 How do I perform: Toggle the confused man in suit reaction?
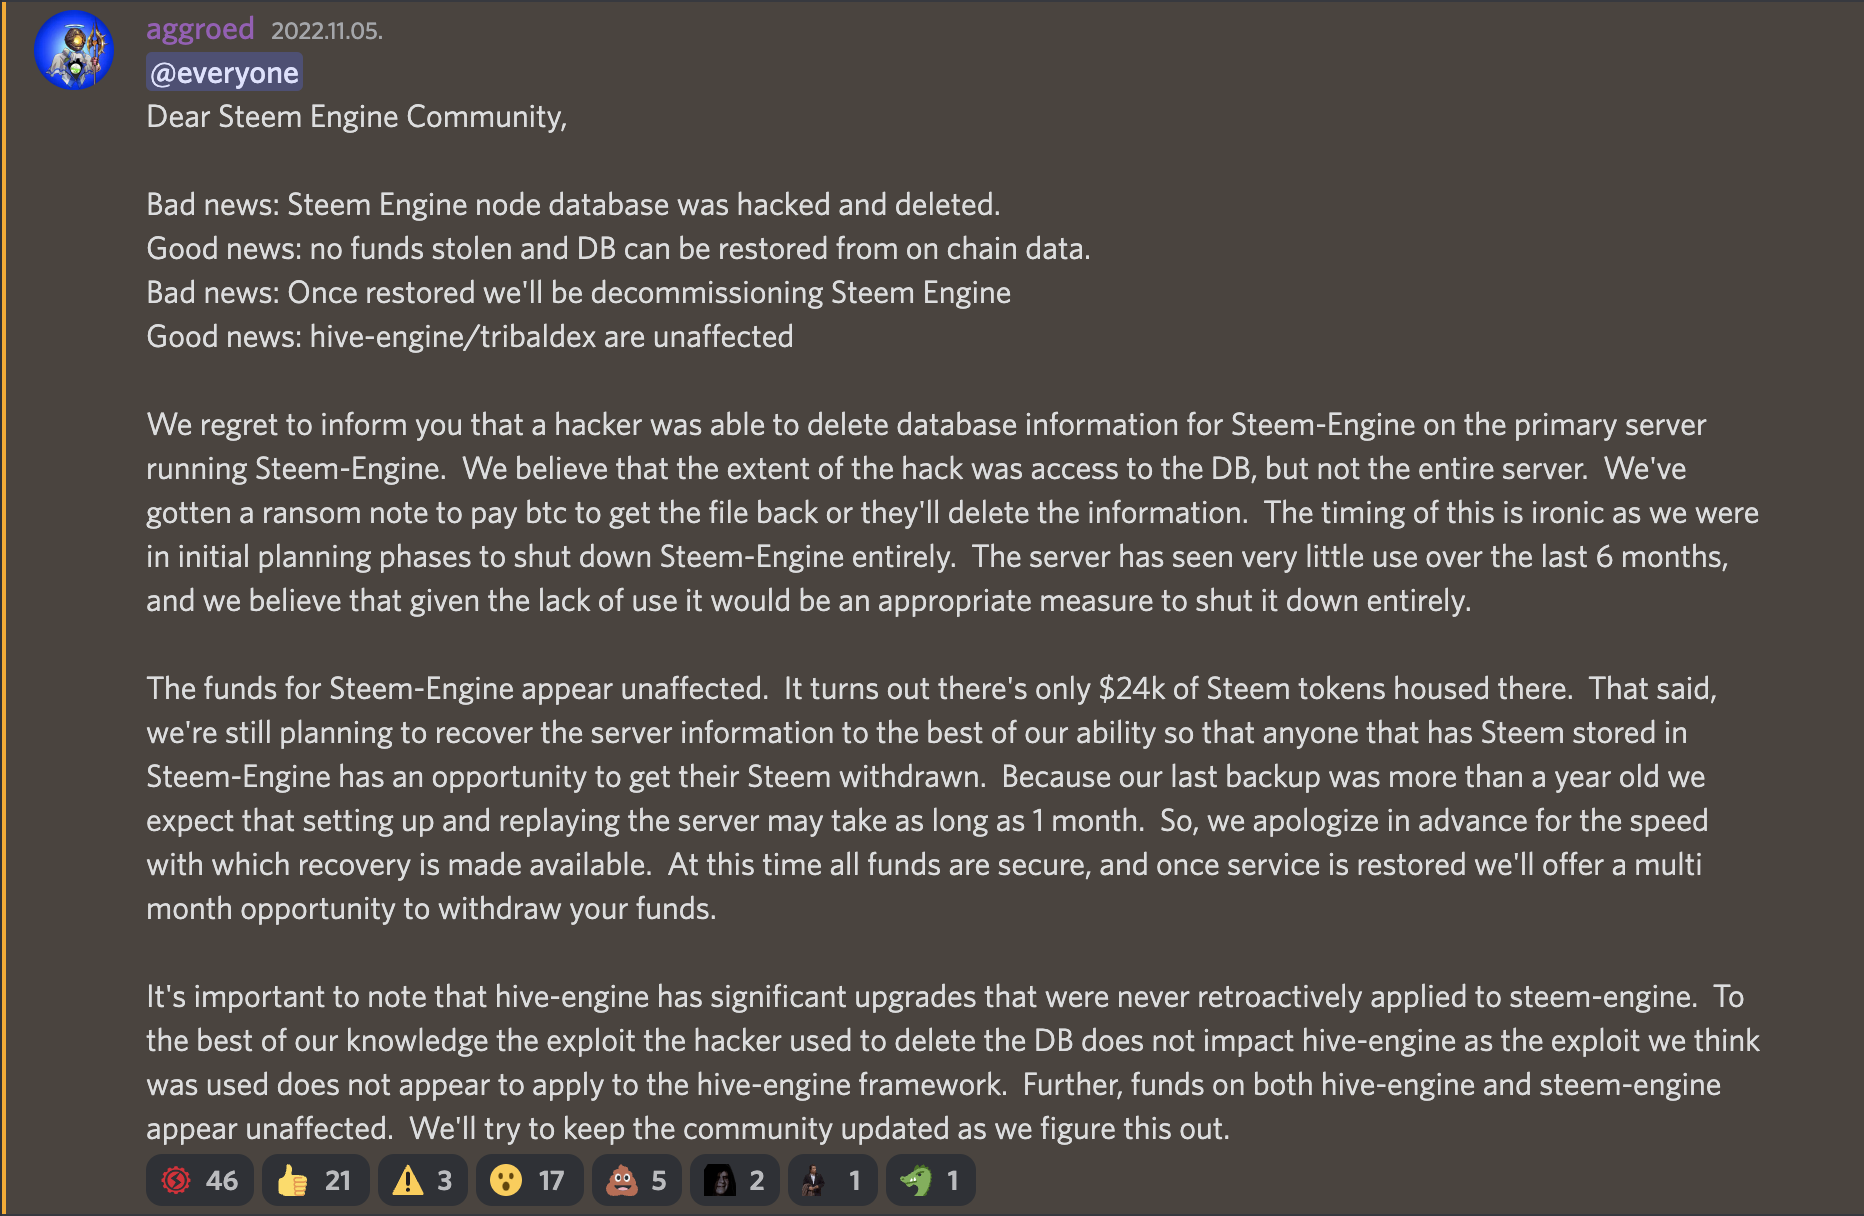click(832, 1180)
